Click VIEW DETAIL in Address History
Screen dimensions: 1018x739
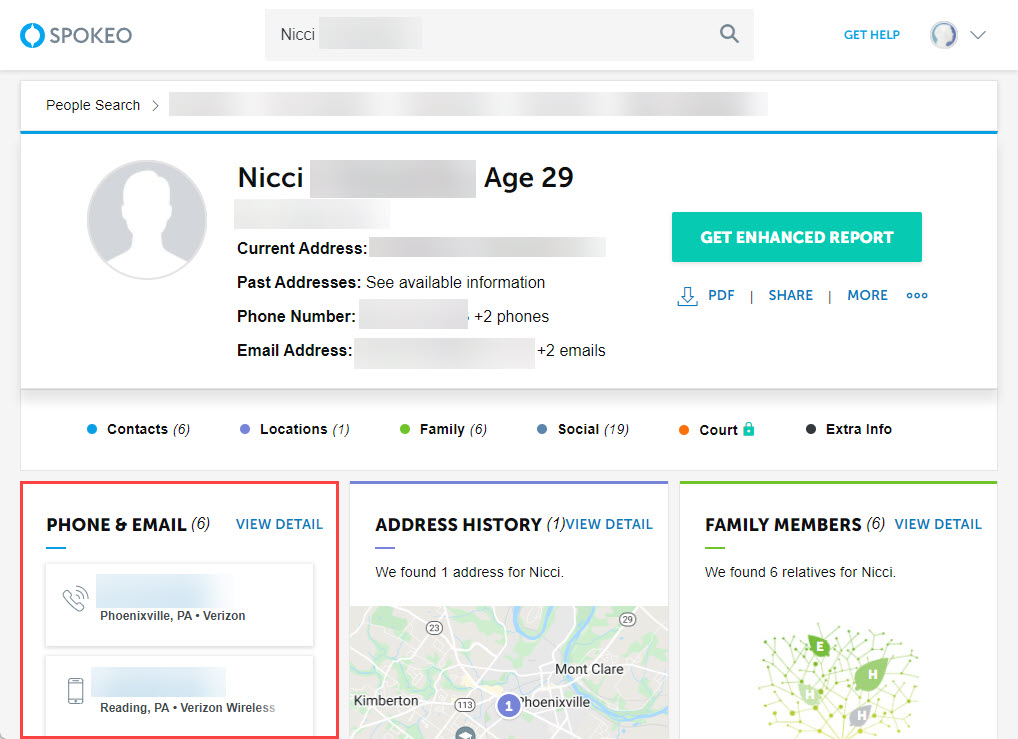pyautogui.click(x=609, y=525)
